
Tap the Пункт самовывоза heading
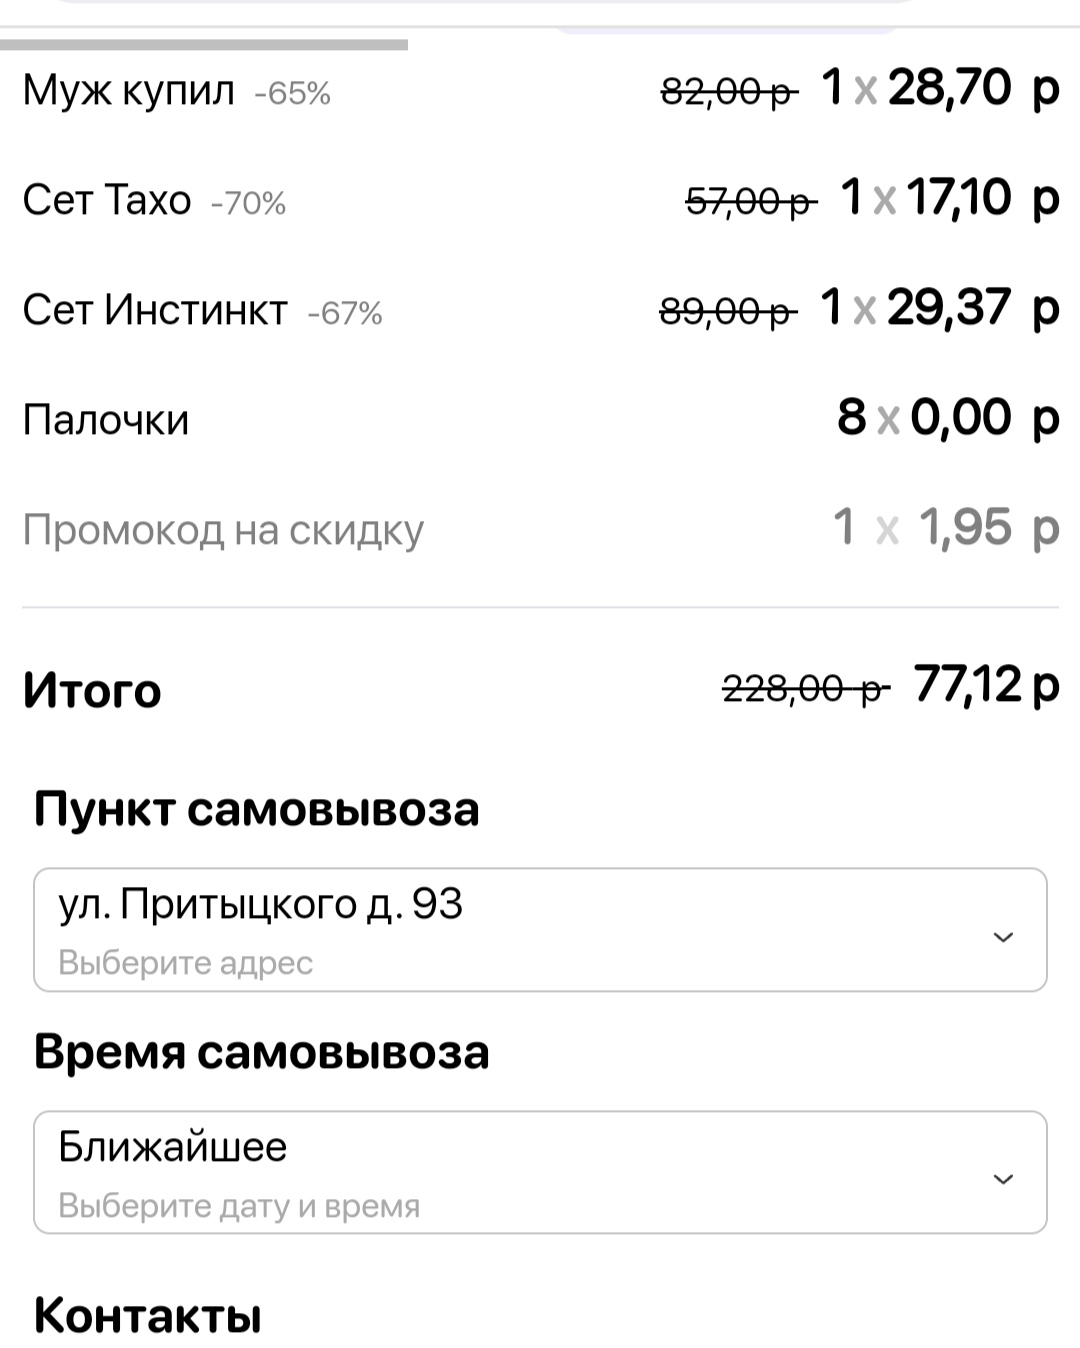tap(257, 809)
